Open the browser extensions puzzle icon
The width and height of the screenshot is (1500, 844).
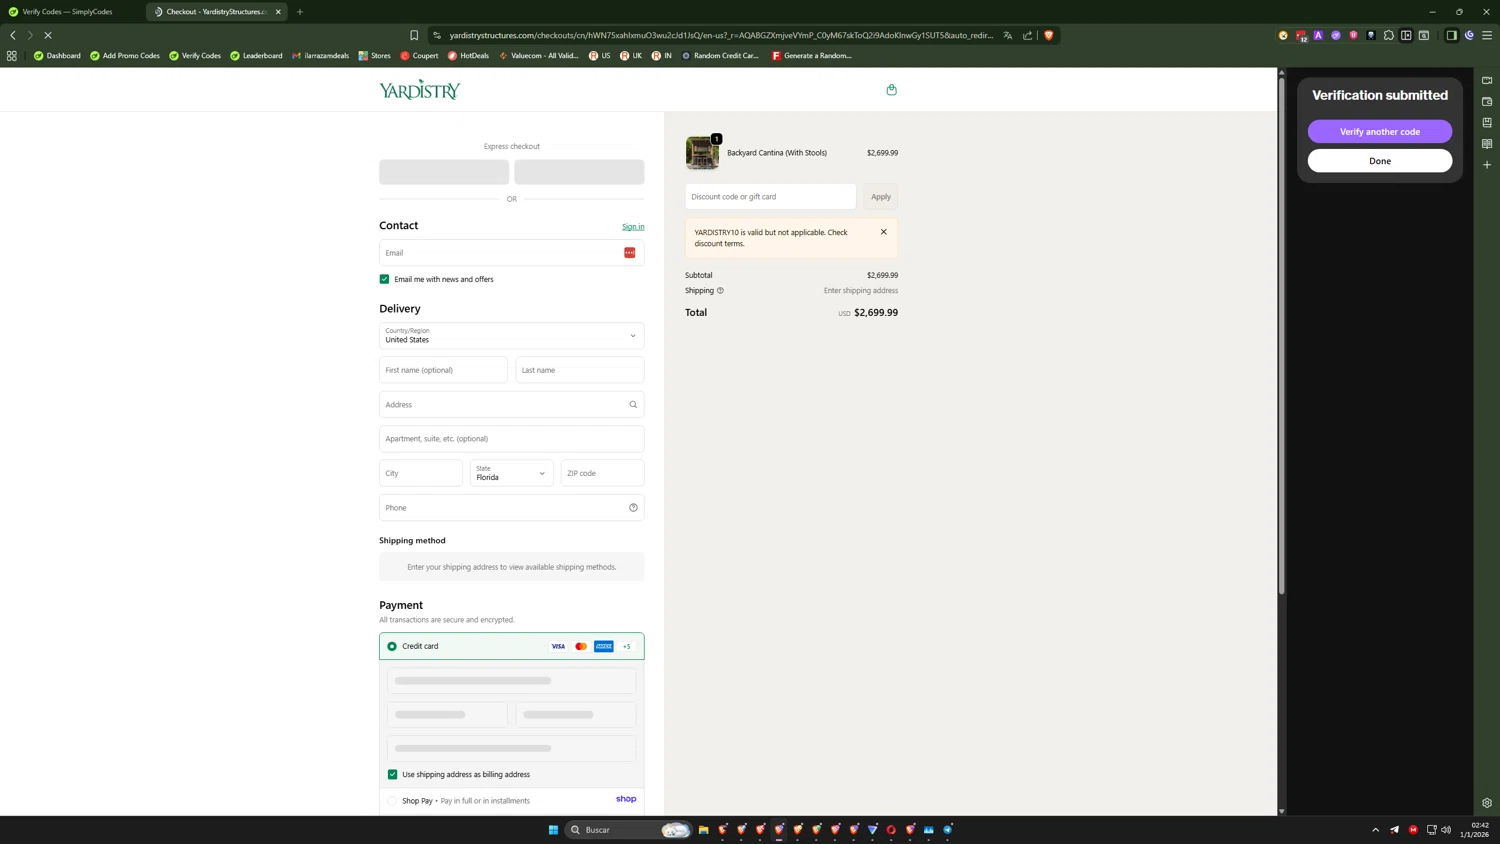[1389, 35]
